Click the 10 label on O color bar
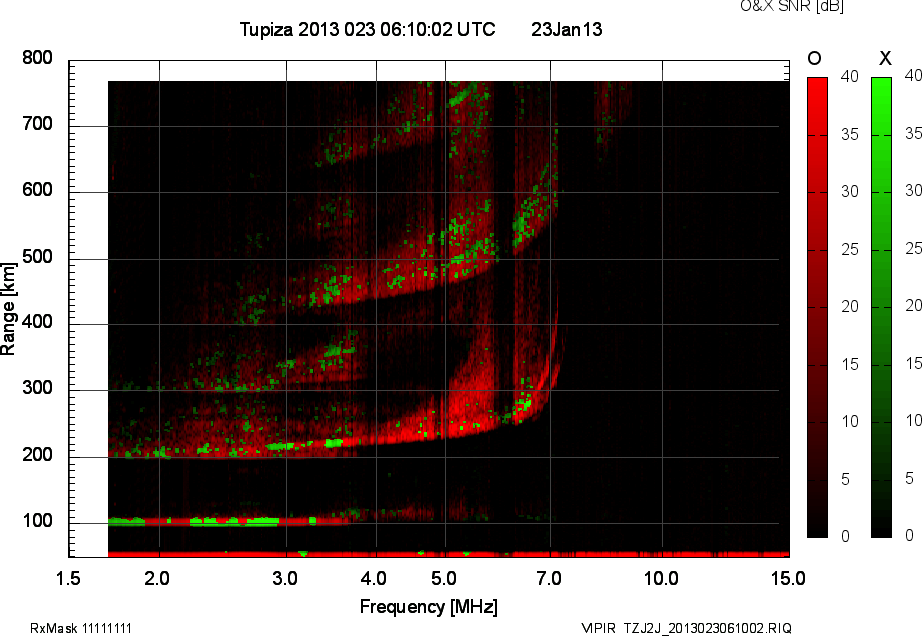922x636 pixels. [x=850, y=421]
